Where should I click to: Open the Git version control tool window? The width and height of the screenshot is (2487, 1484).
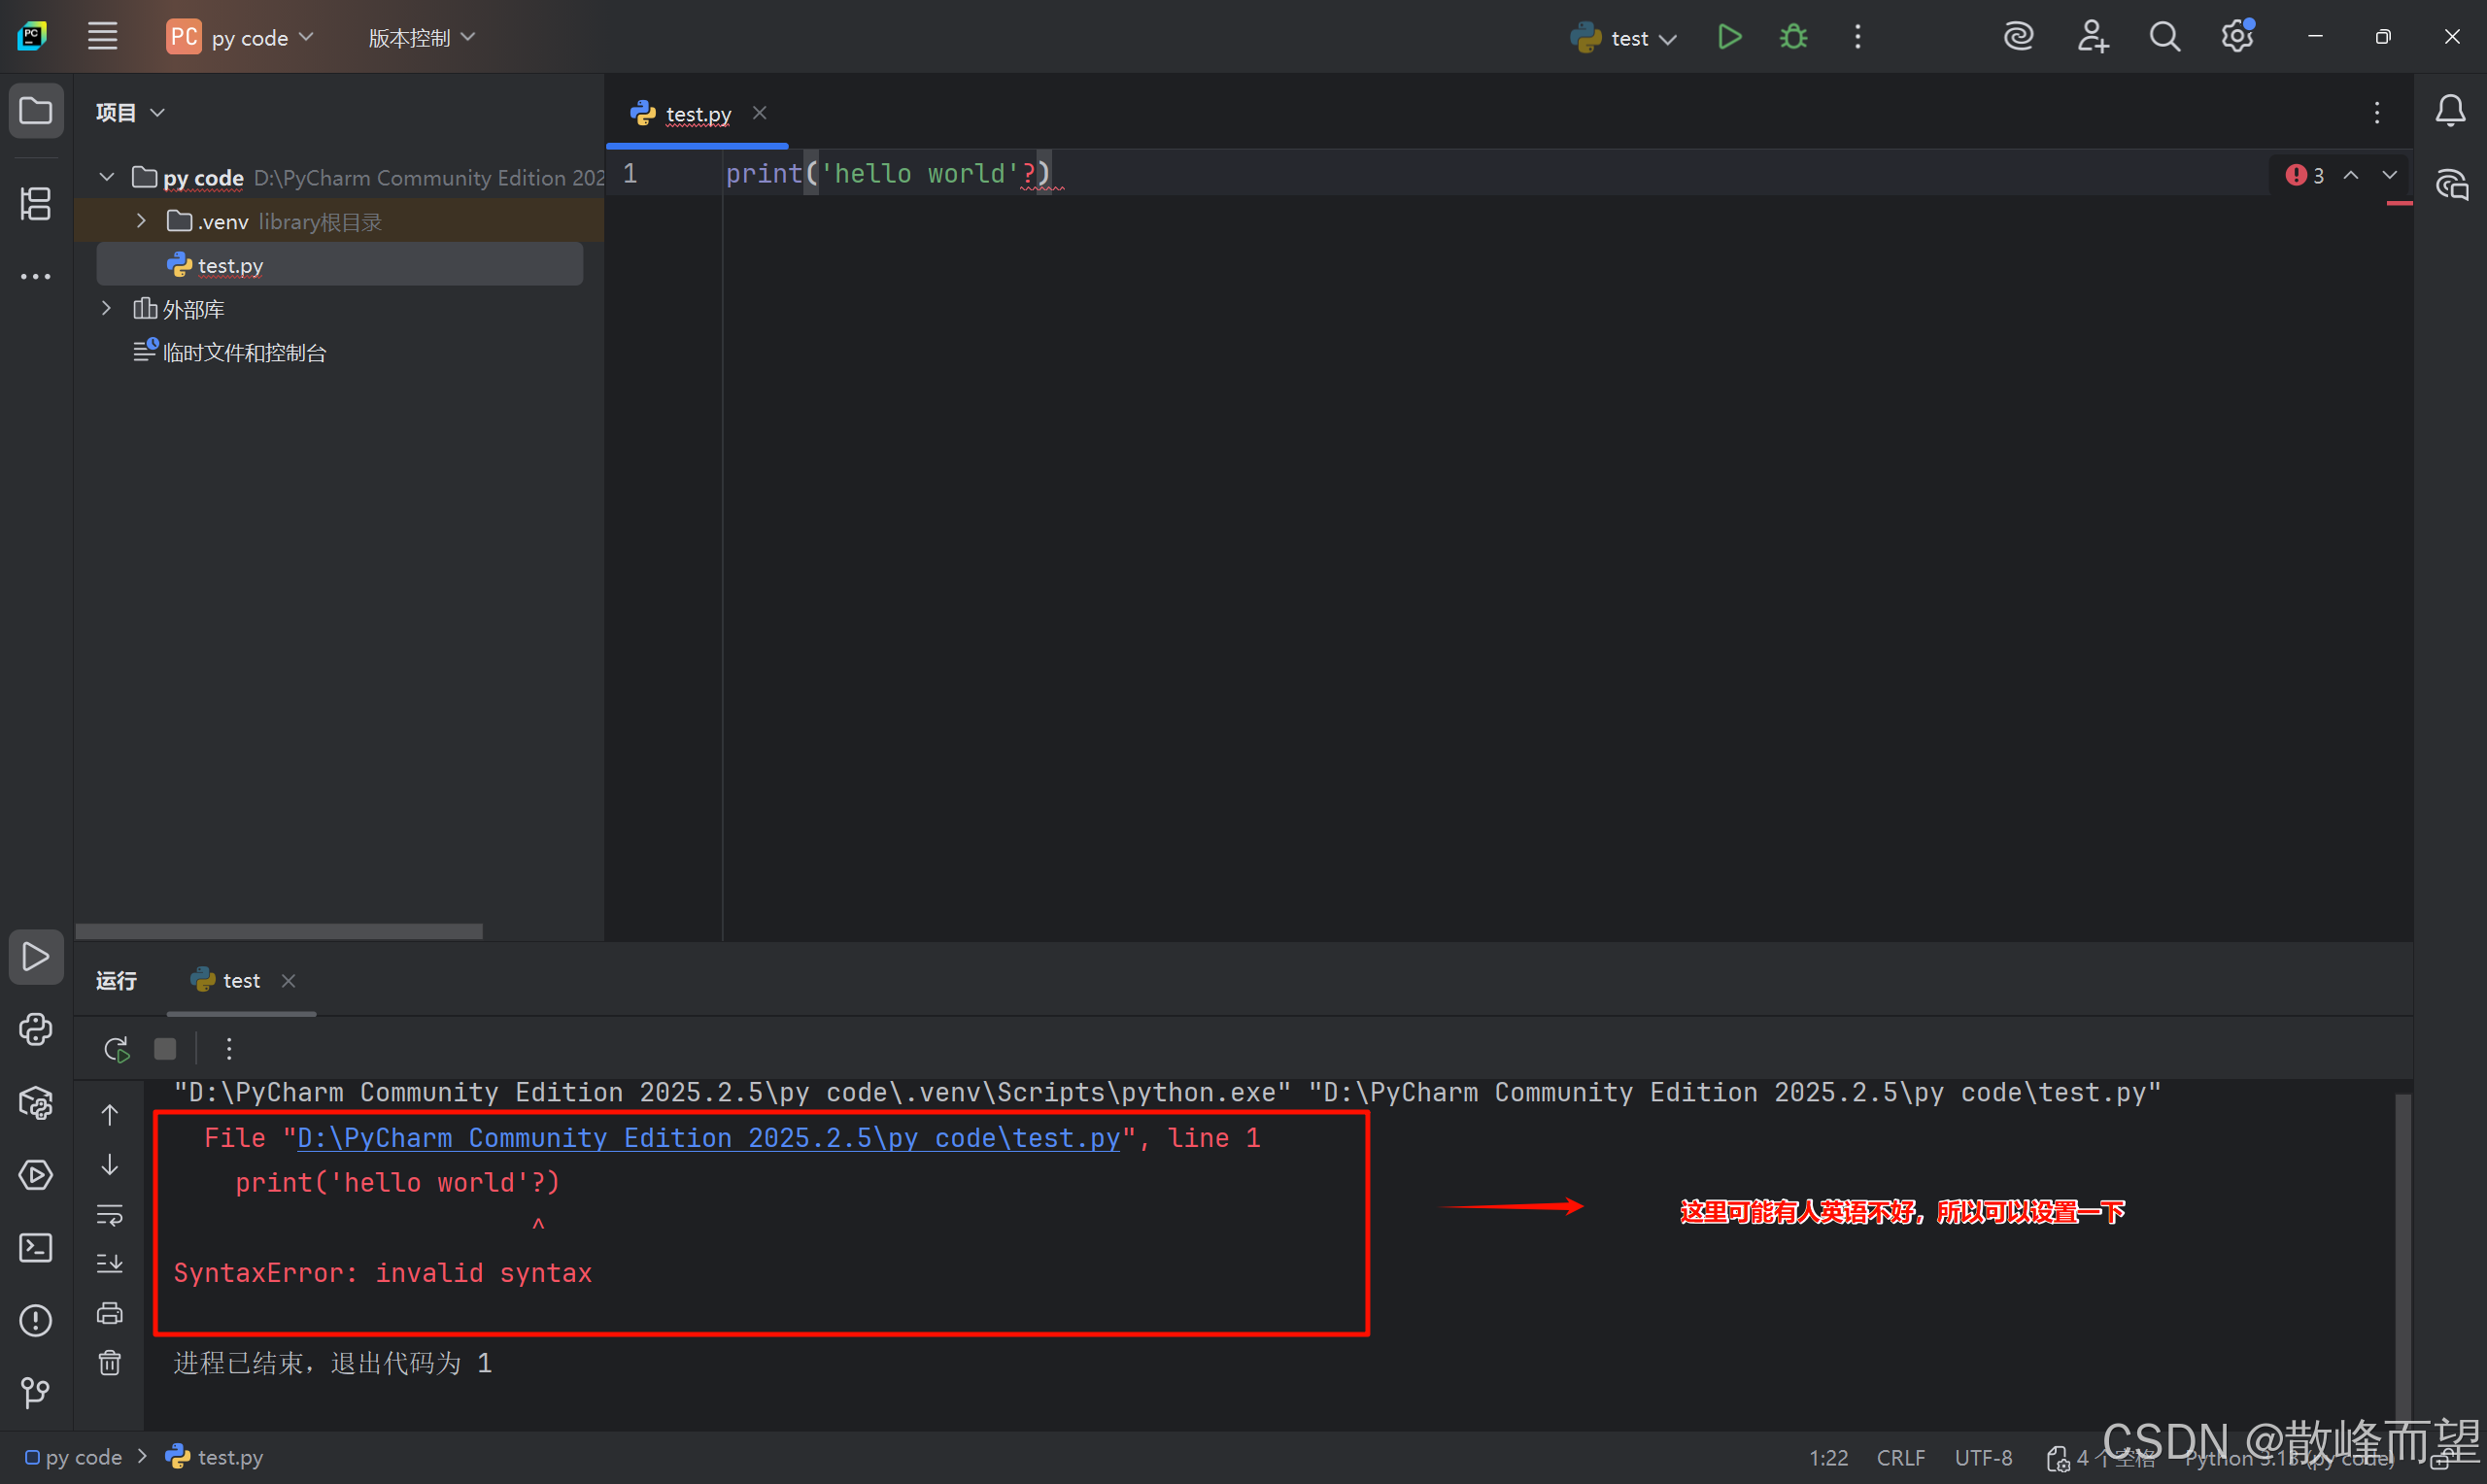(x=36, y=1392)
